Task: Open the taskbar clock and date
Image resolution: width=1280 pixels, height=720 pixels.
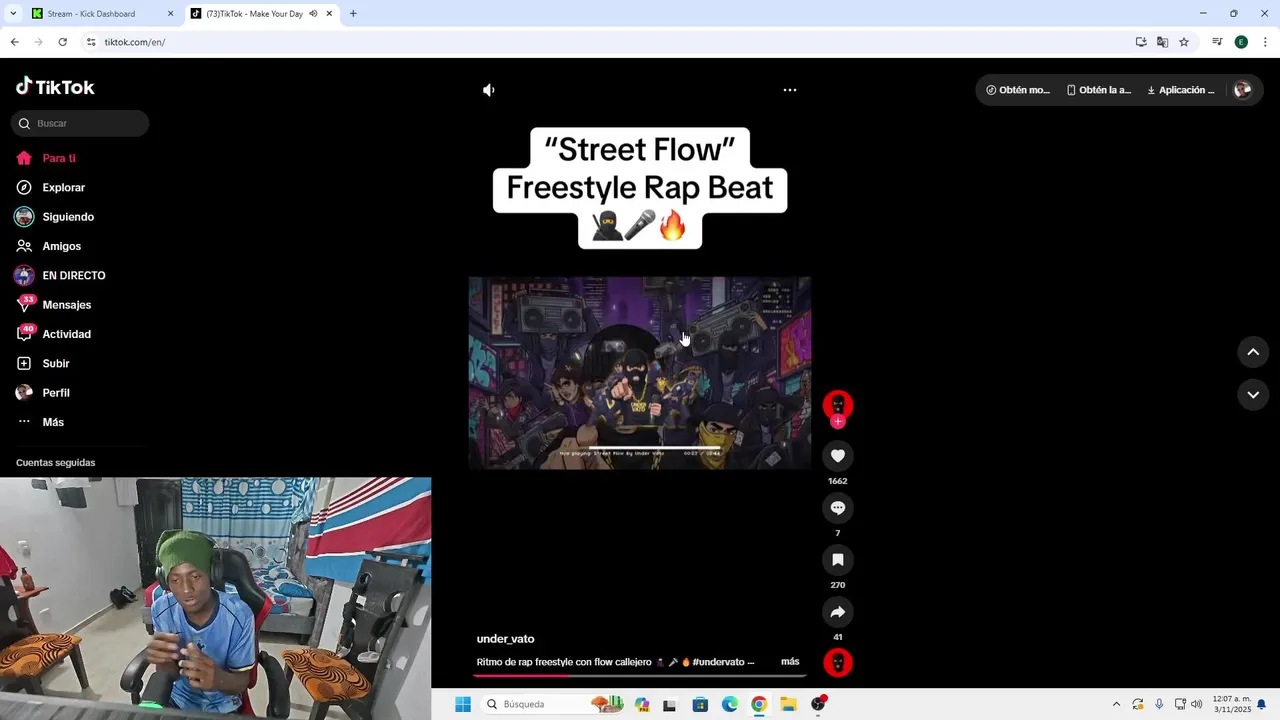Action: pyautogui.click(x=1232, y=704)
